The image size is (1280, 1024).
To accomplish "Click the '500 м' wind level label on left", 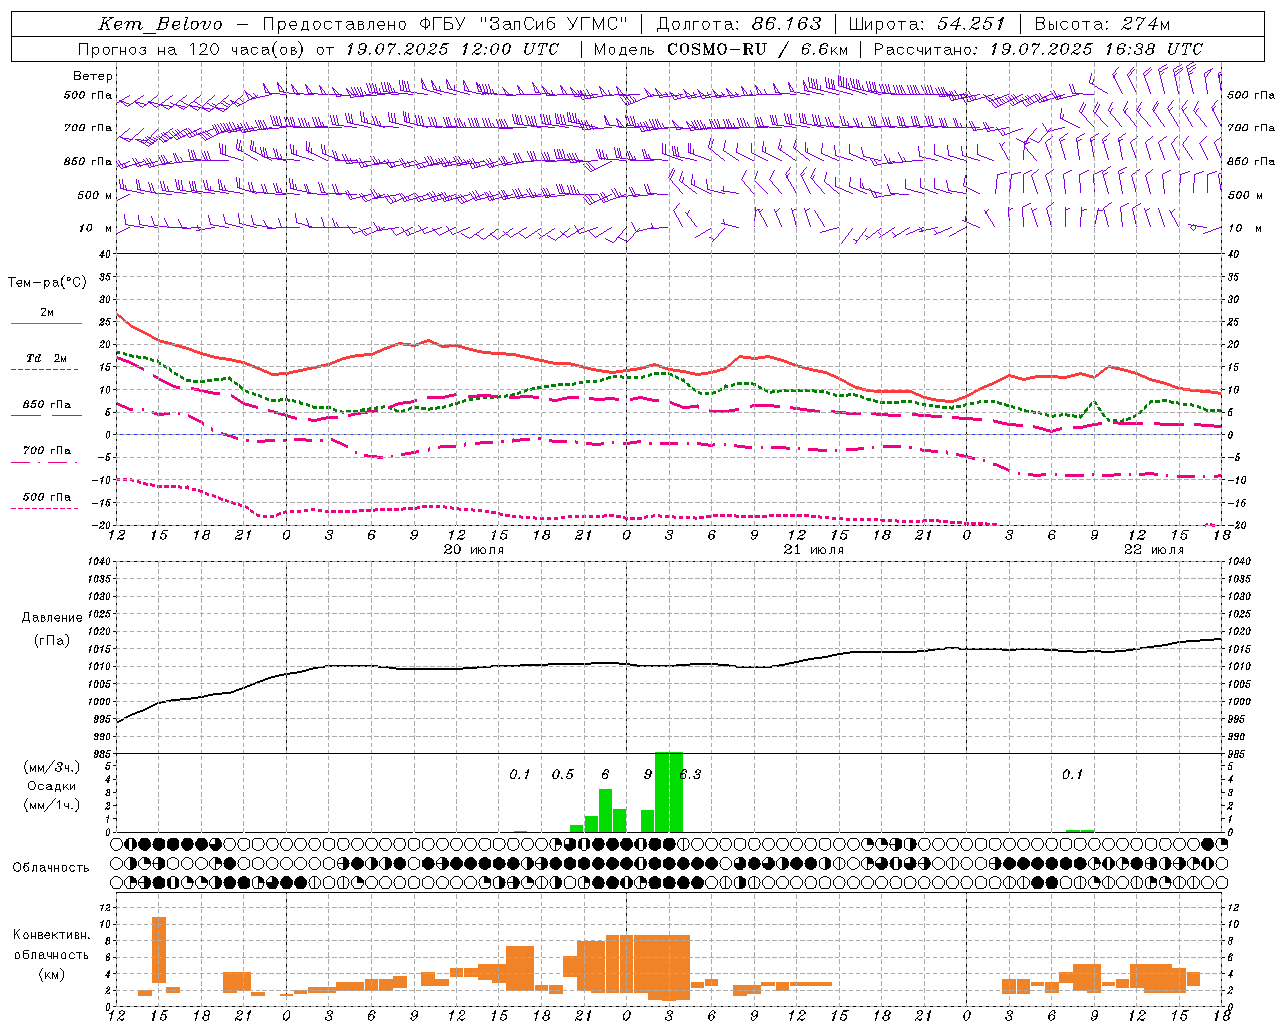I will coord(95,195).
